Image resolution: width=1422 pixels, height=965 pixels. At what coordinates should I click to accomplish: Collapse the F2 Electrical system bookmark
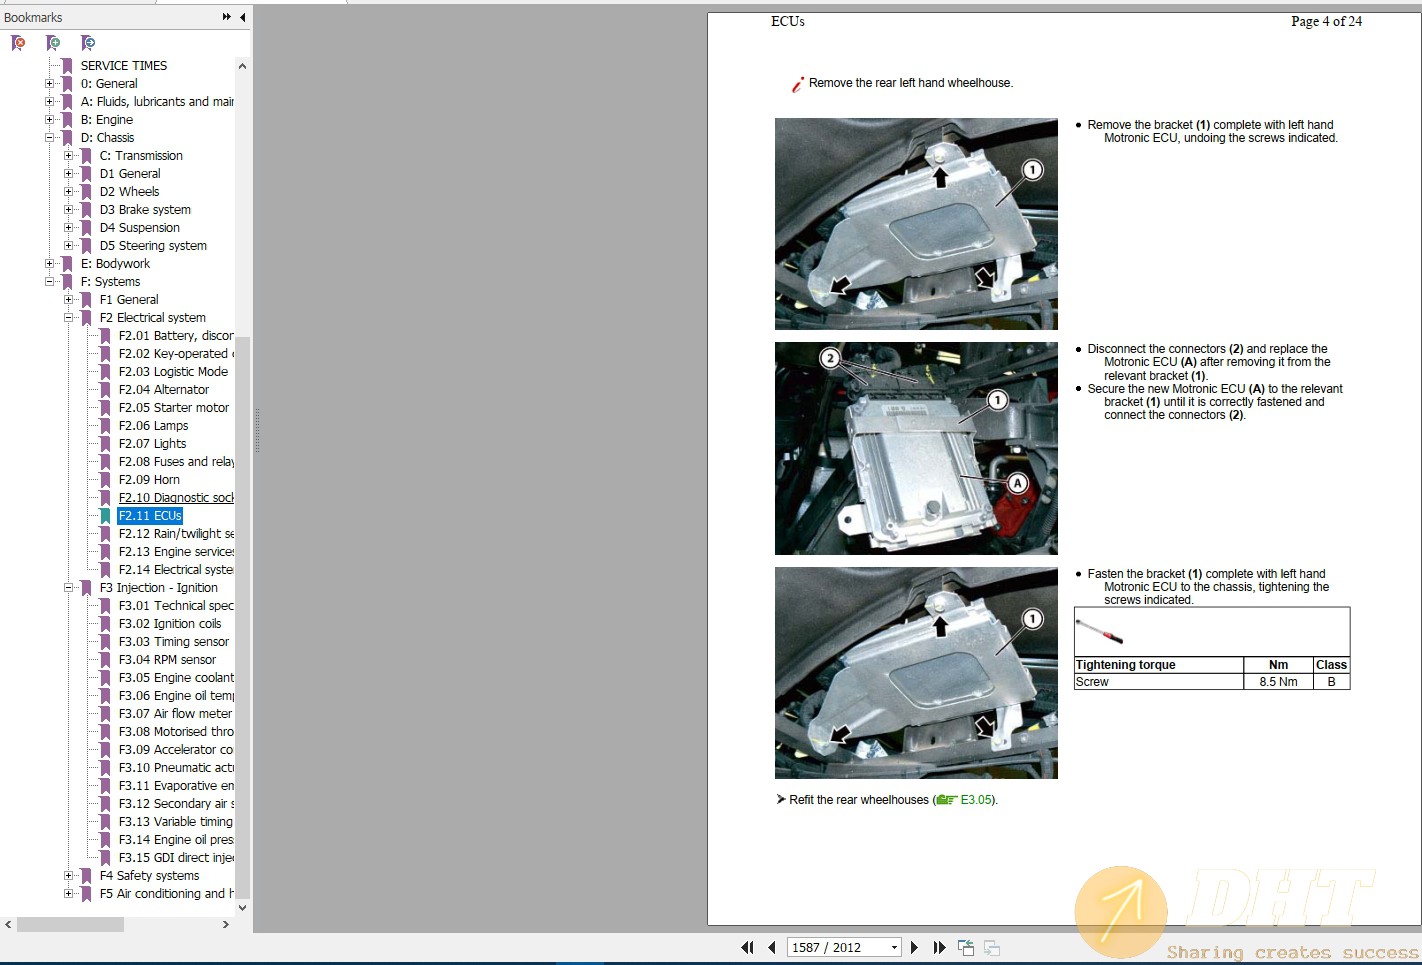point(68,318)
